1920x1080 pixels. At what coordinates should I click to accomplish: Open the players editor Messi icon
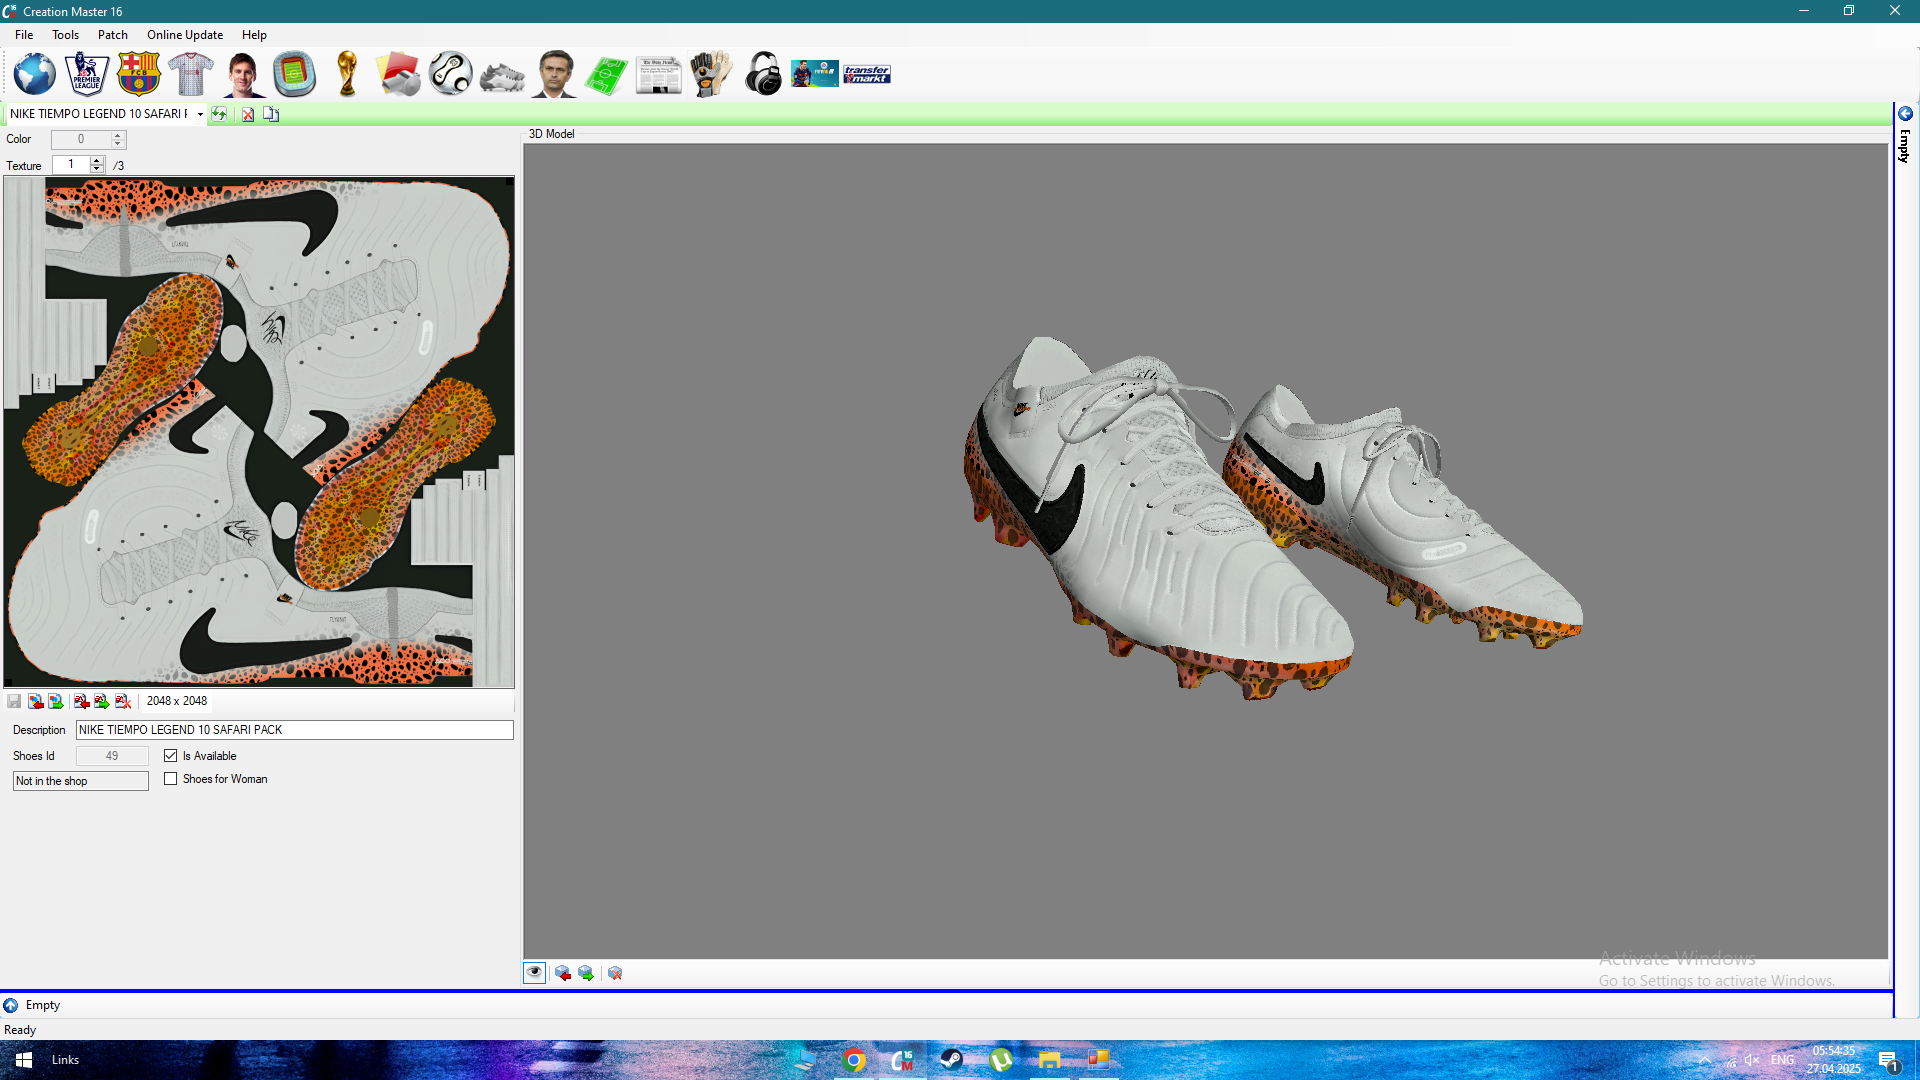click(242, 74)
